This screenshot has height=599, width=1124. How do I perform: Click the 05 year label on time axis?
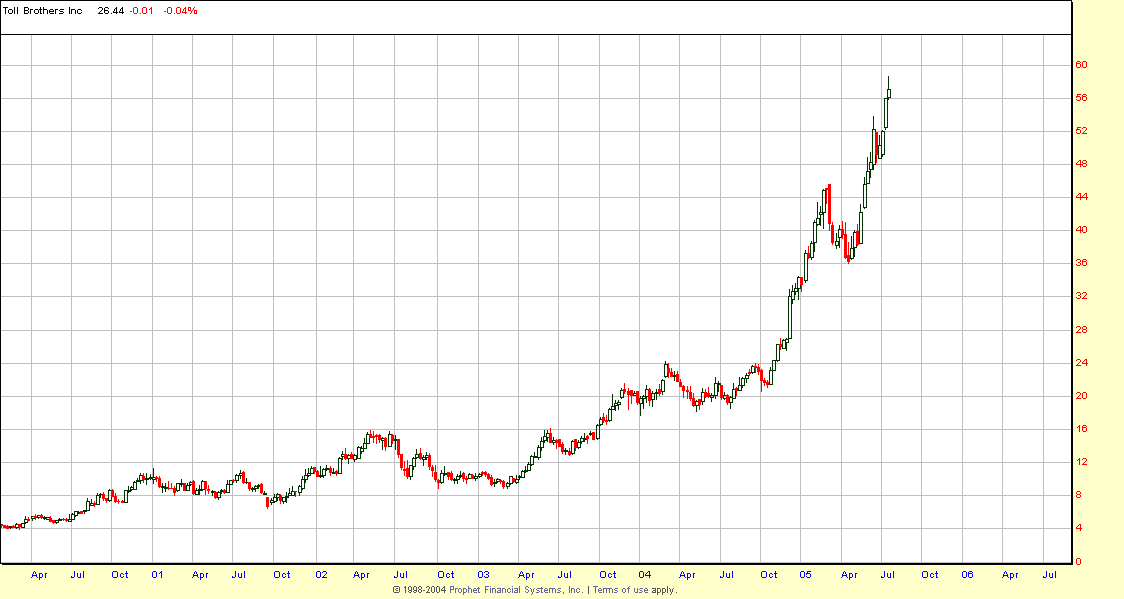(806, 575)
